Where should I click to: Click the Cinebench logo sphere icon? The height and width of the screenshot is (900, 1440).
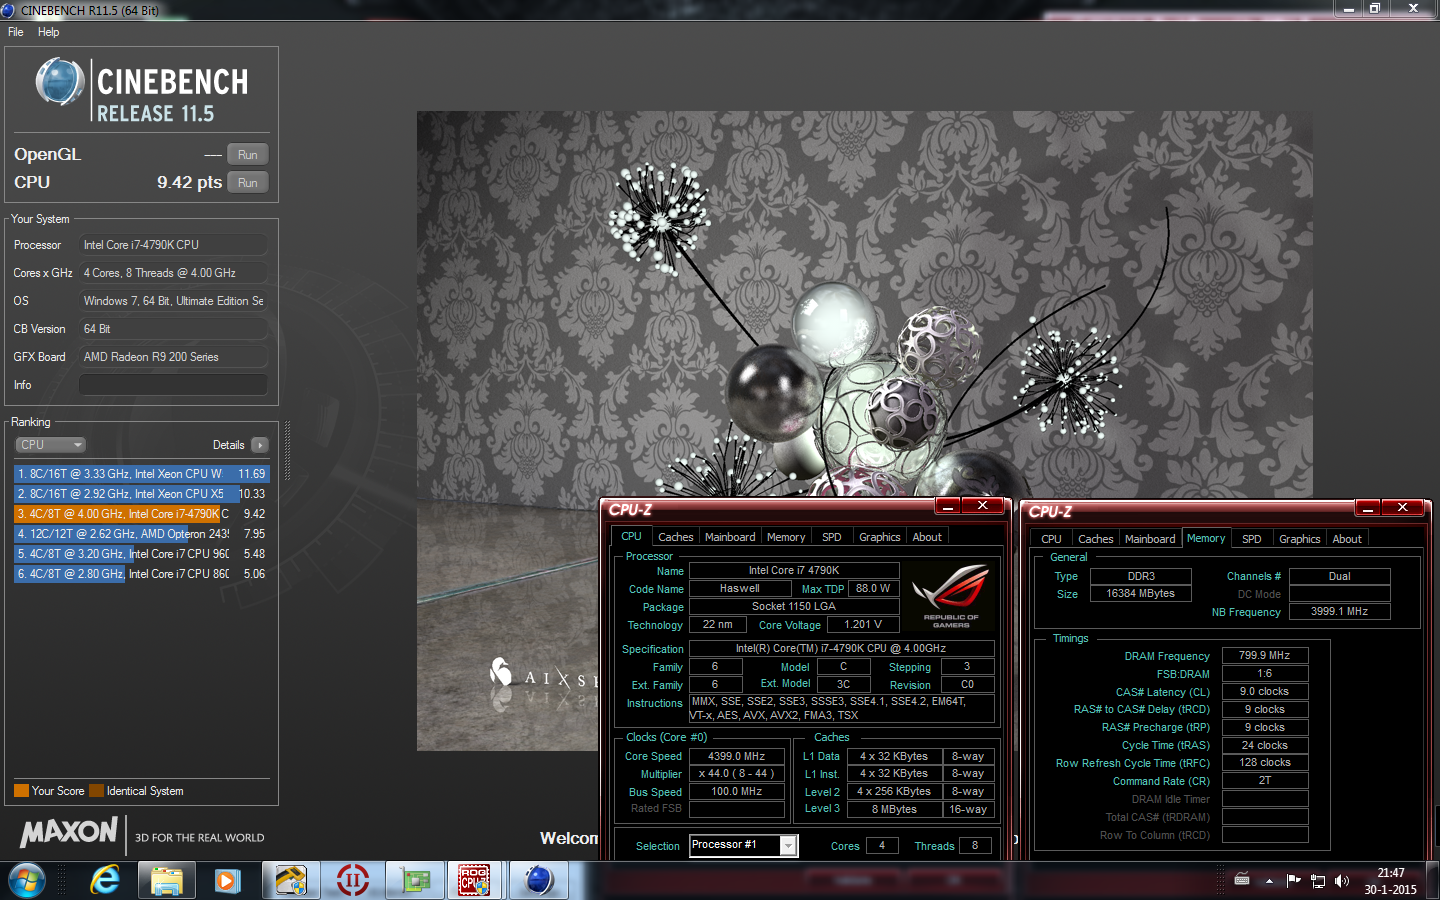click(59, 81)
